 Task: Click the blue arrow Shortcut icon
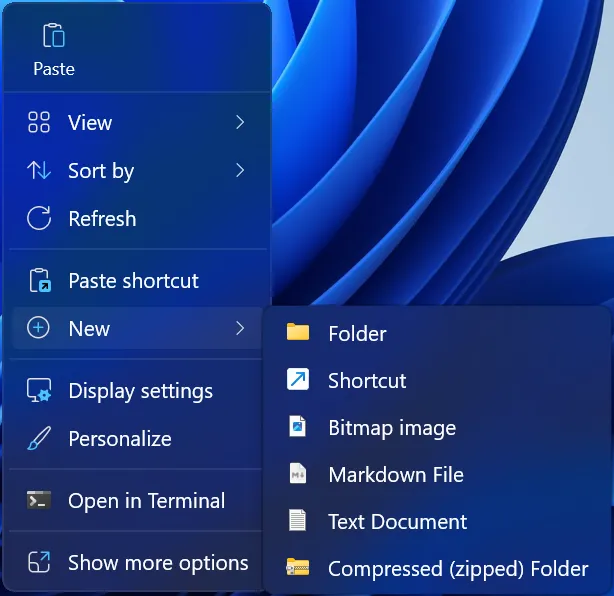(x=298, y=380)
